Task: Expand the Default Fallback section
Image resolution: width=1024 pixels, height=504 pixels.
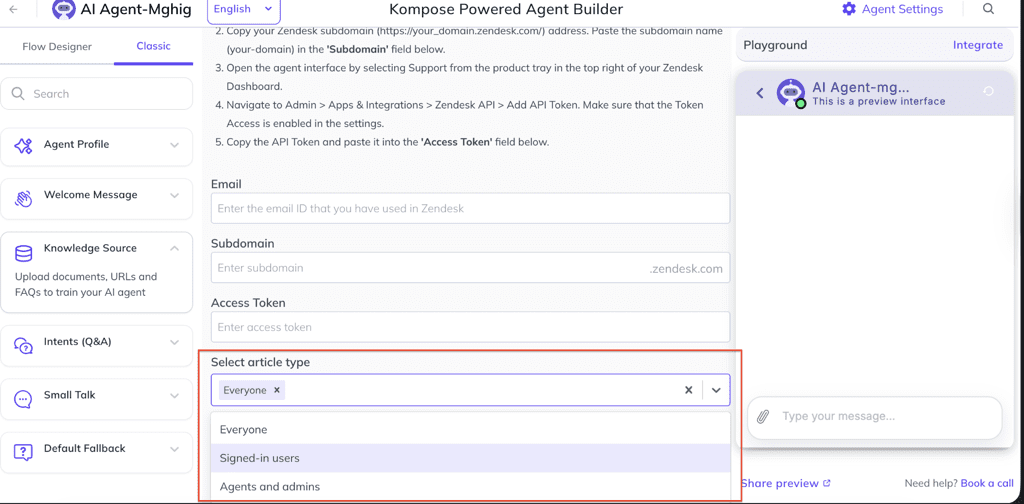Action: (x=174, y=449)
